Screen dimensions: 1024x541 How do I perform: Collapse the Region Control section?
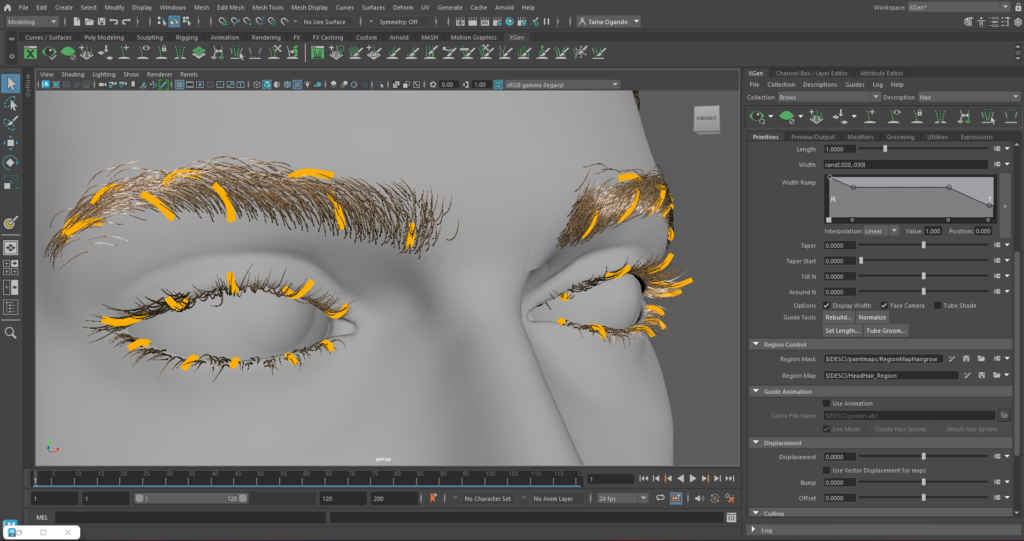[755, 344]
